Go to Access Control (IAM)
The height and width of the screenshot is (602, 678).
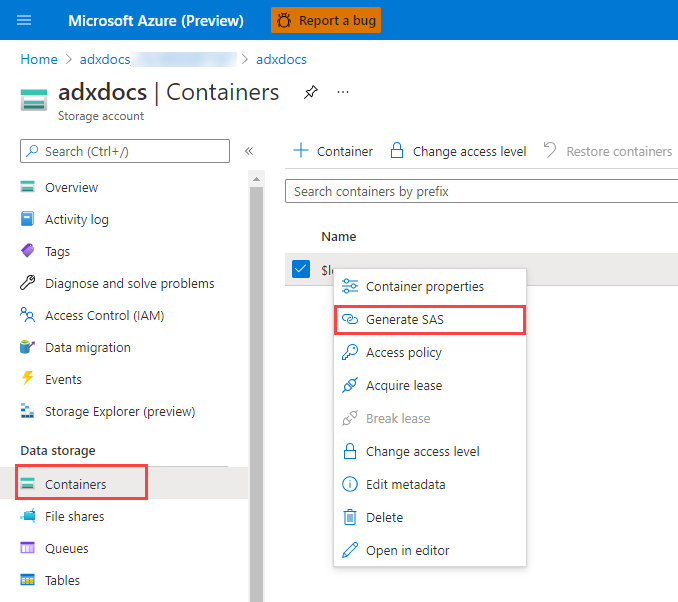tap(104, 315)
